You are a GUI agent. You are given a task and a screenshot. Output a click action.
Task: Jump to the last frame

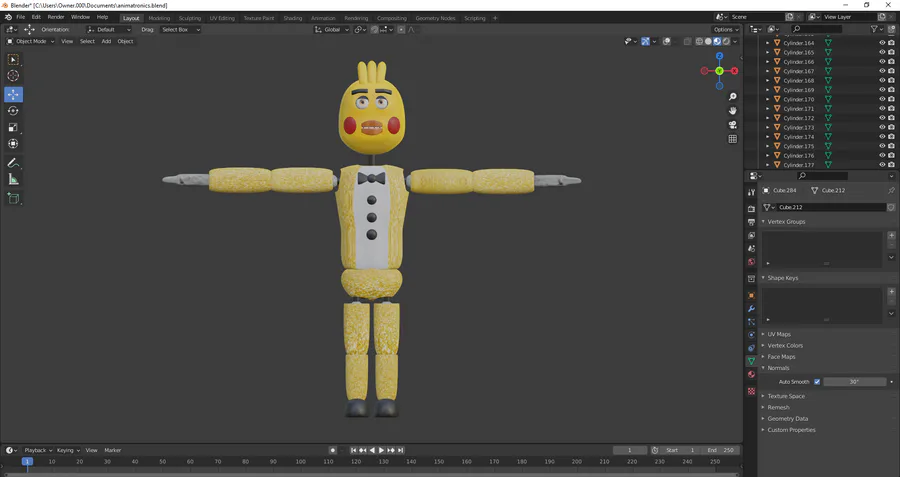point(401,451)
